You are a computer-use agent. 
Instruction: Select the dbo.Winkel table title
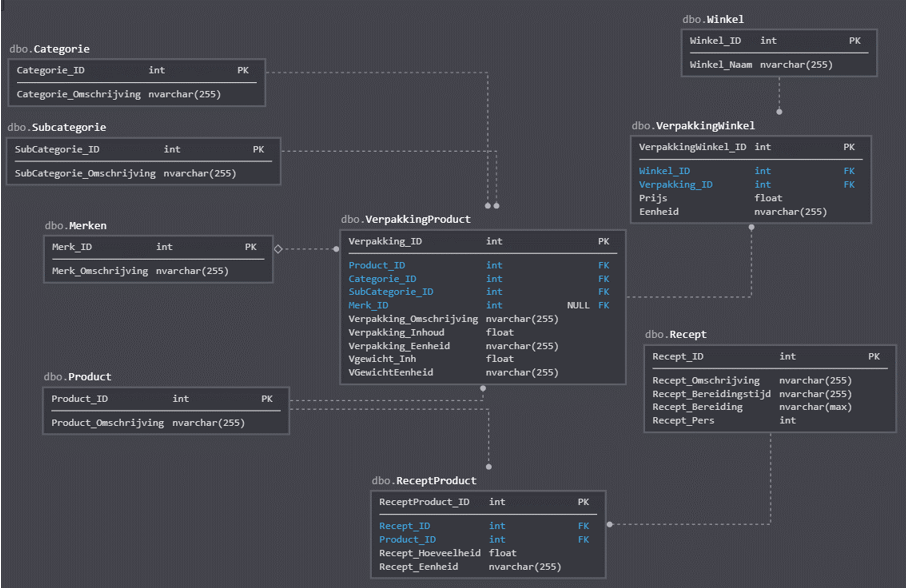(713, 20)
